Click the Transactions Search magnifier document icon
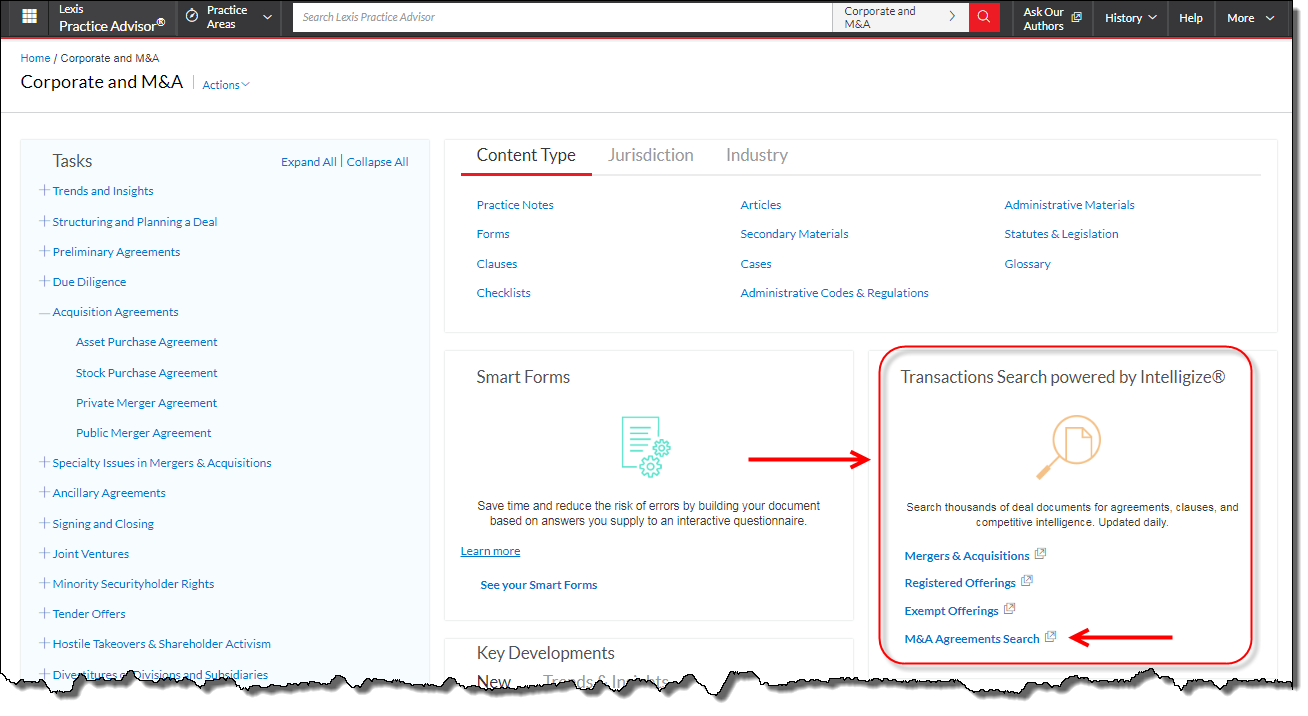 point(1068,445)
